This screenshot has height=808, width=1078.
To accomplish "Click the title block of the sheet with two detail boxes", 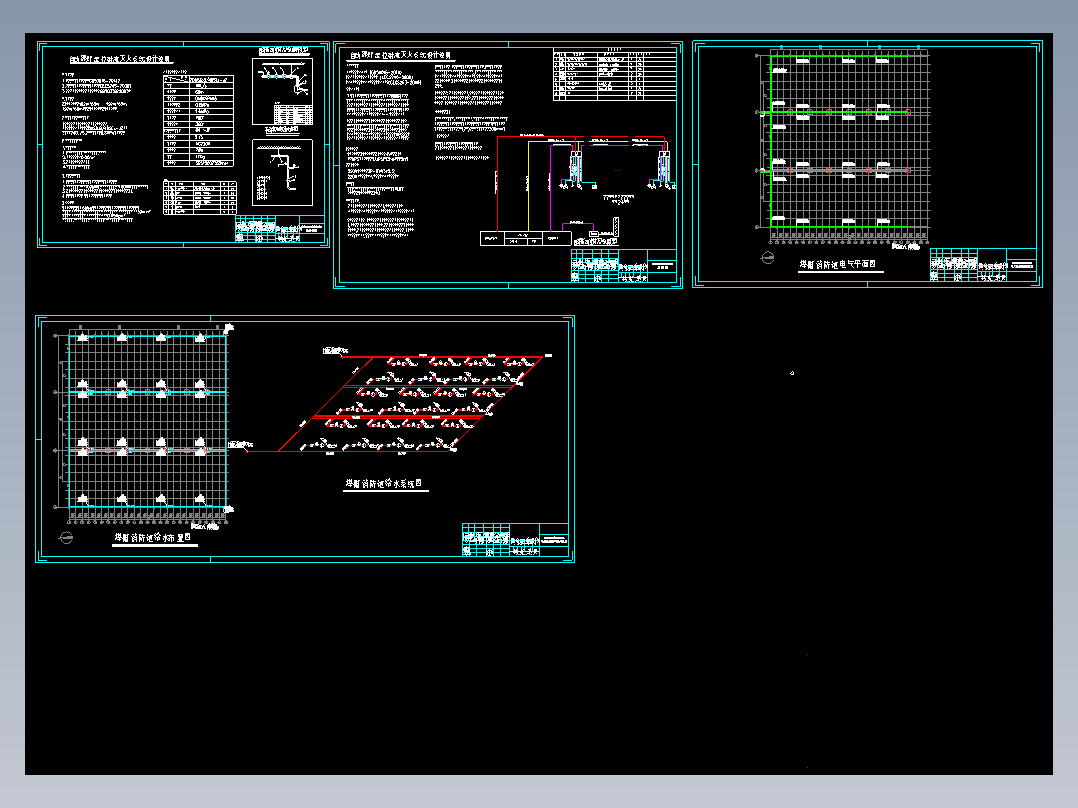I will [x=280, y=228].
